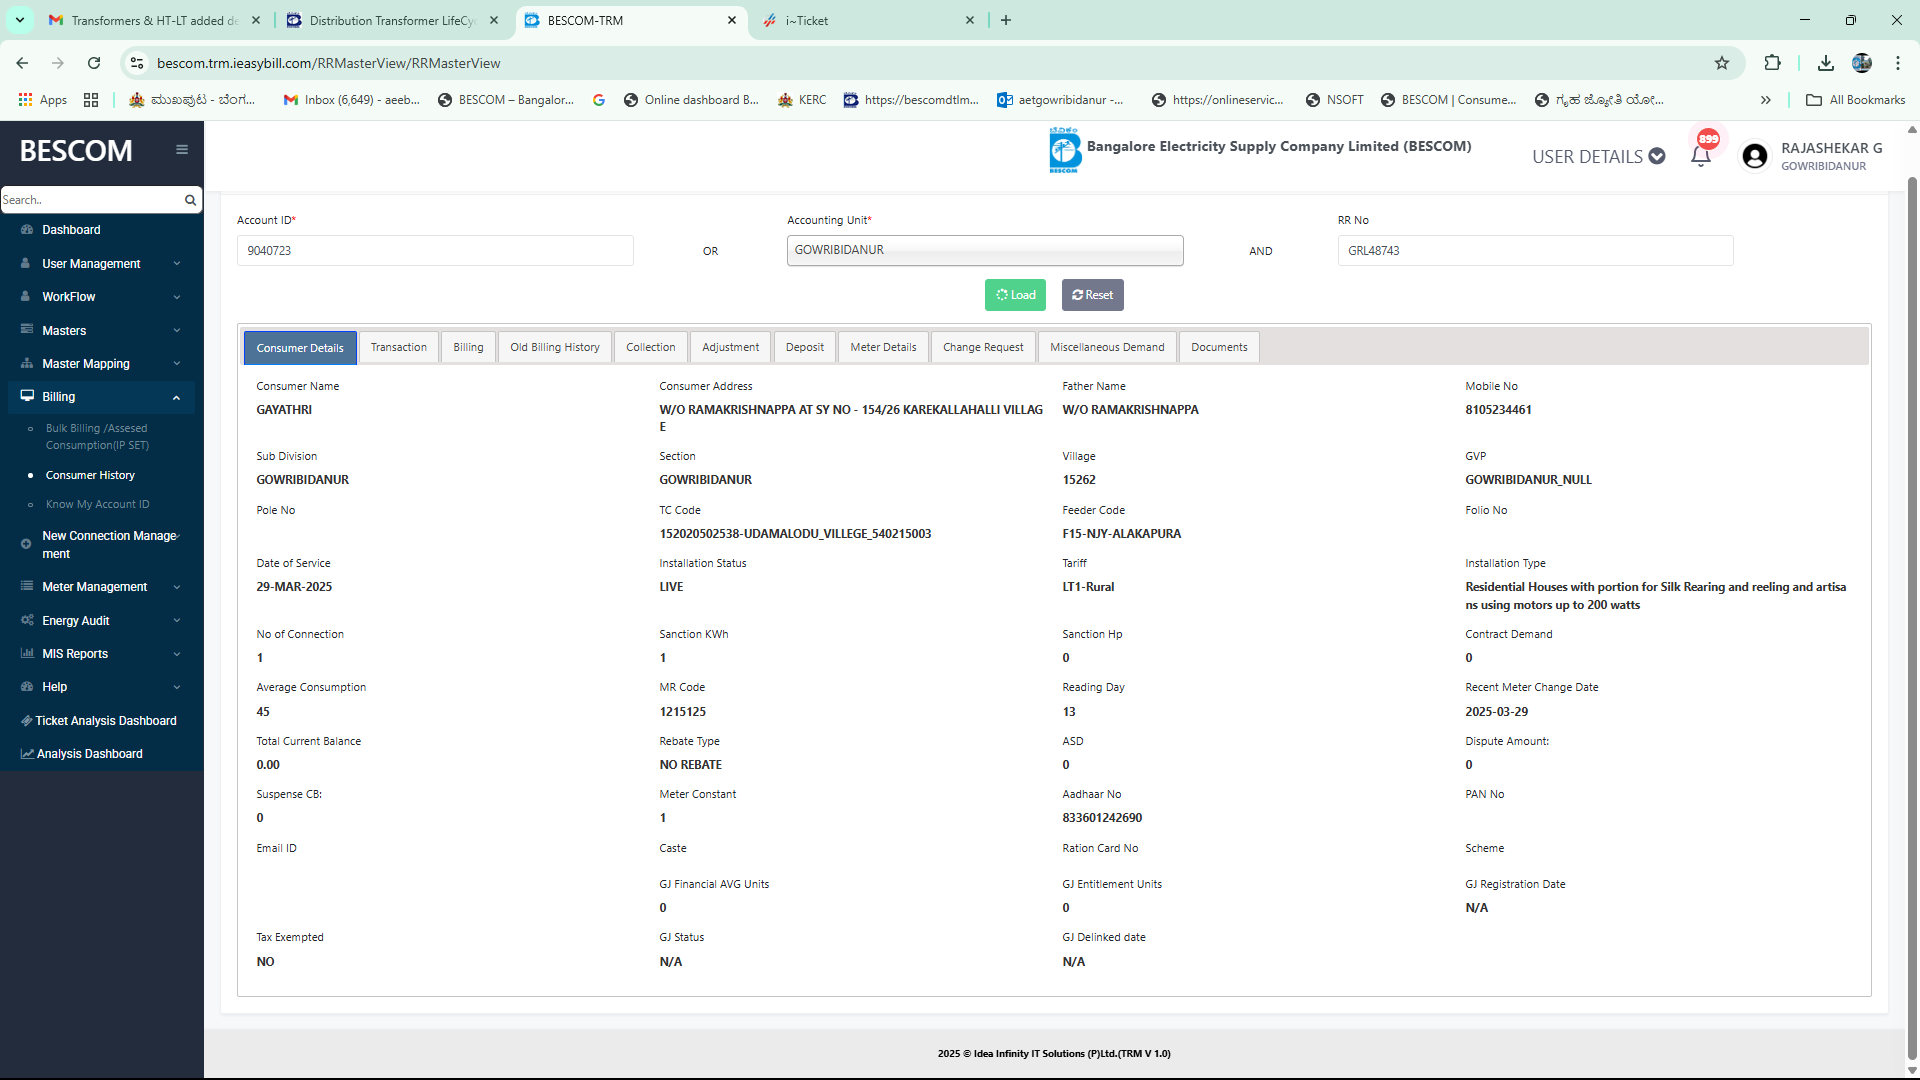Open a new browser tab with plus icon
The width and height of the screenshot is (1920, 1080).
coord(1006,20)
